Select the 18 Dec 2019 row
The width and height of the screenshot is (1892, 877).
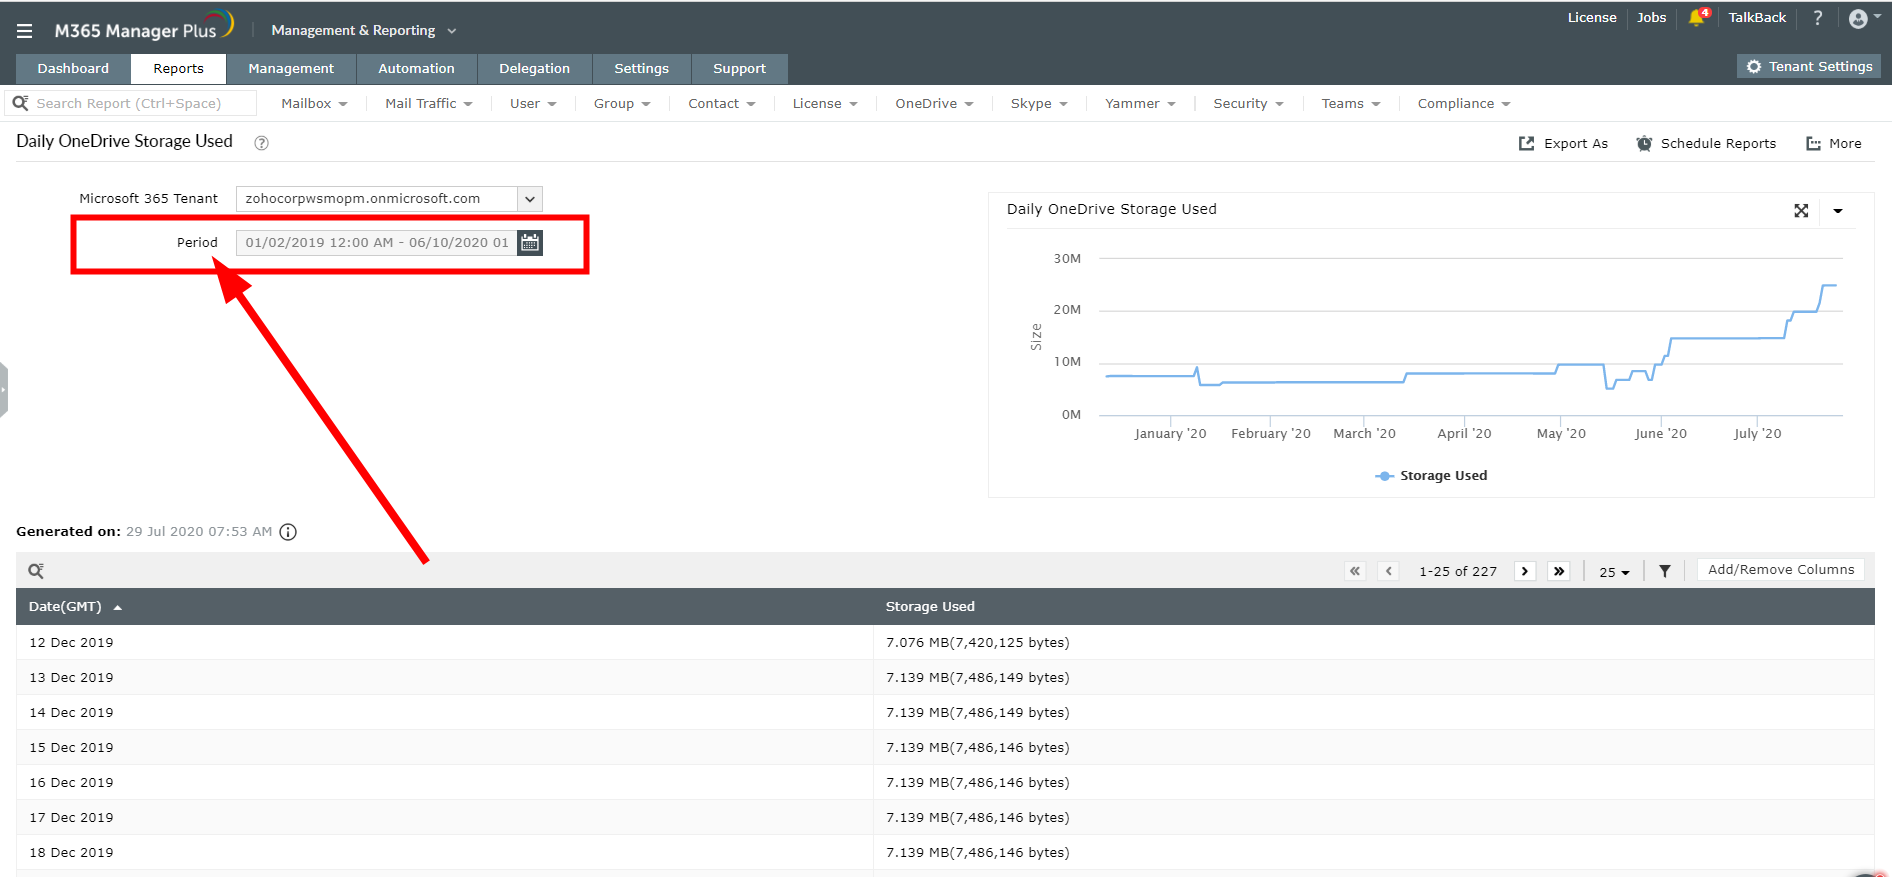pos(945,852)
